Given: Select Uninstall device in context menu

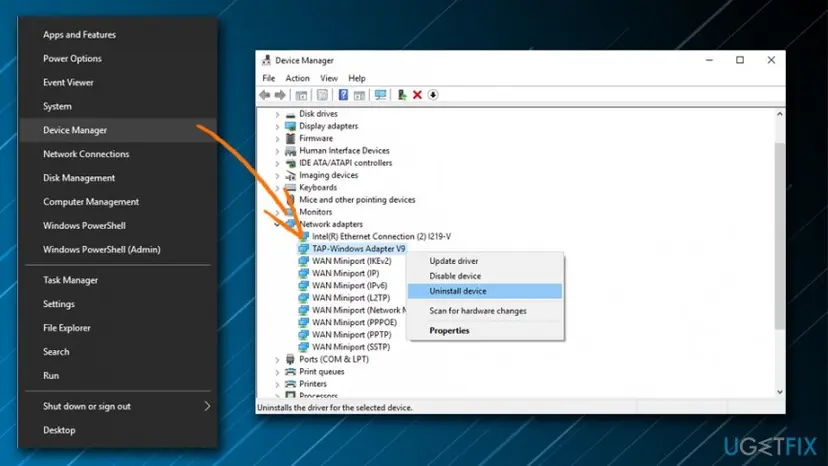Looking at the screenshot, I should [485, 291].
